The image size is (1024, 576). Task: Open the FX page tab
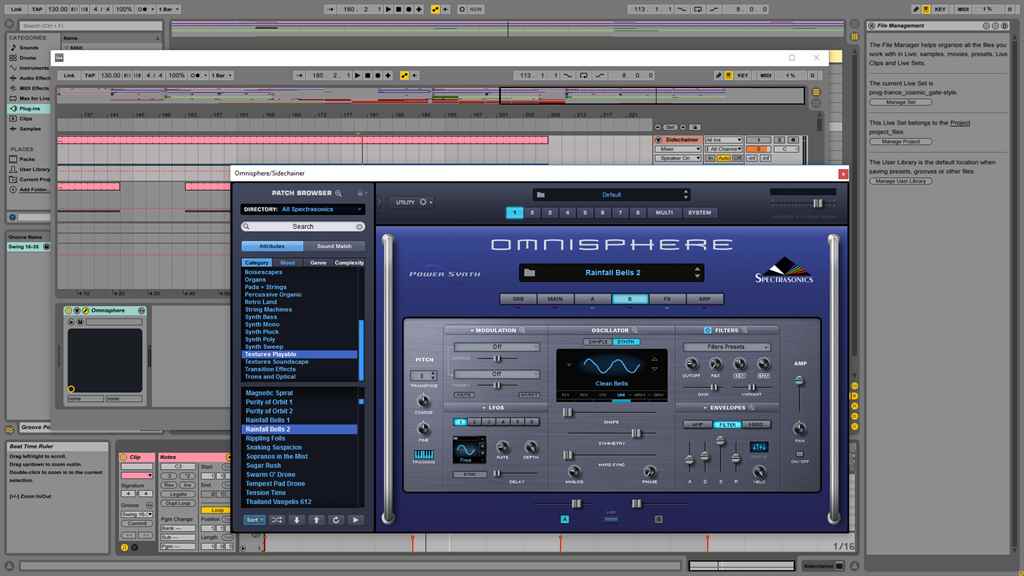(x=667, y=299)
